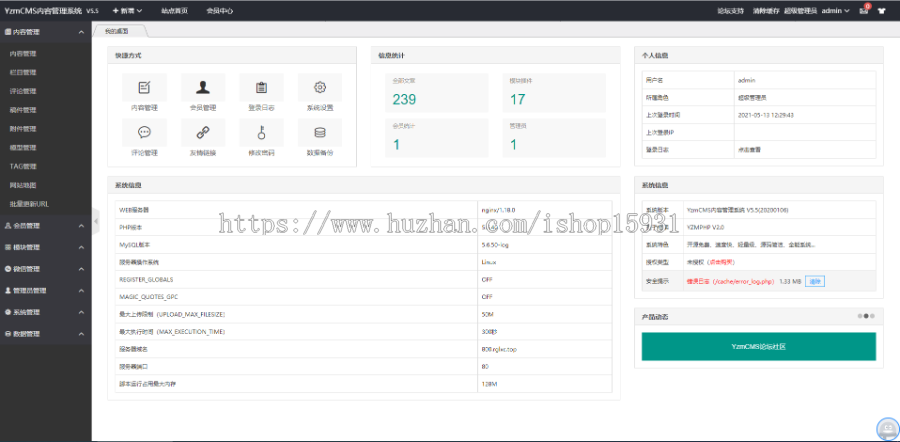Image resolution: width=900 pixels, height=442 pixels.
Task: Open the 系统设置 gear shortcut
Action: click(319, 88)
